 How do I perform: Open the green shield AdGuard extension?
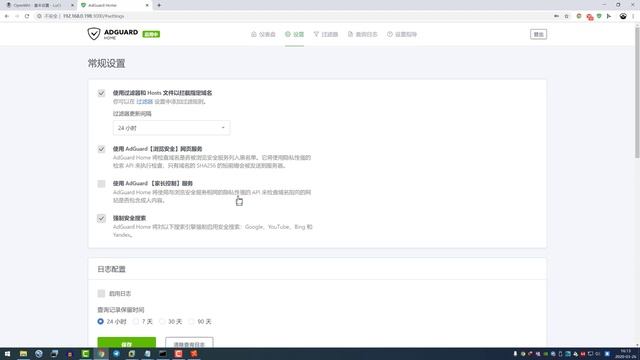pos(599,16)
